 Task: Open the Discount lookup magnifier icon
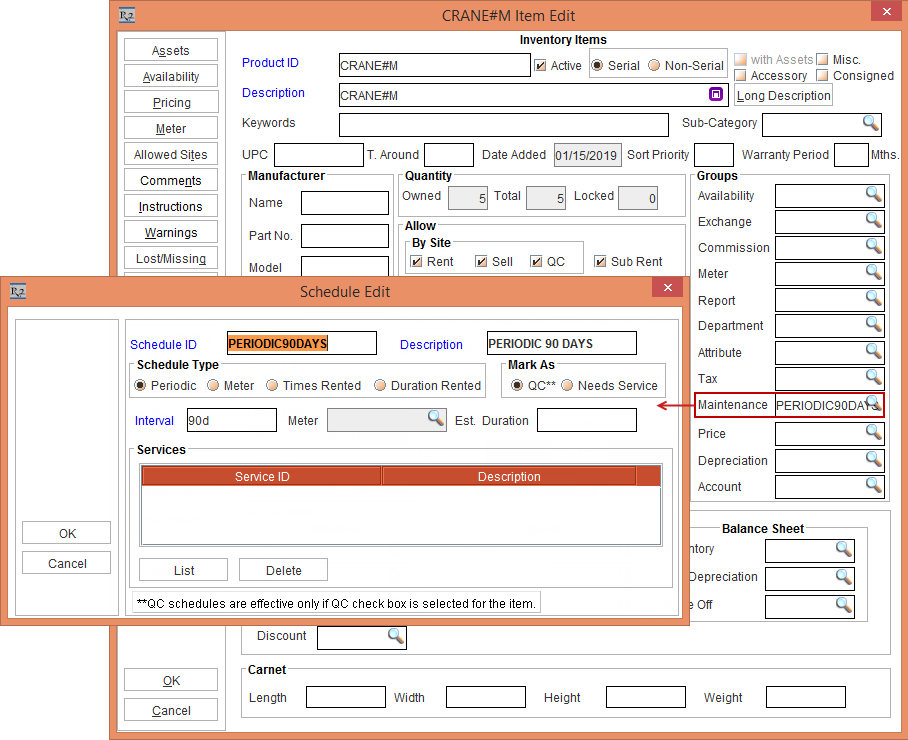(x=395, y=636)
